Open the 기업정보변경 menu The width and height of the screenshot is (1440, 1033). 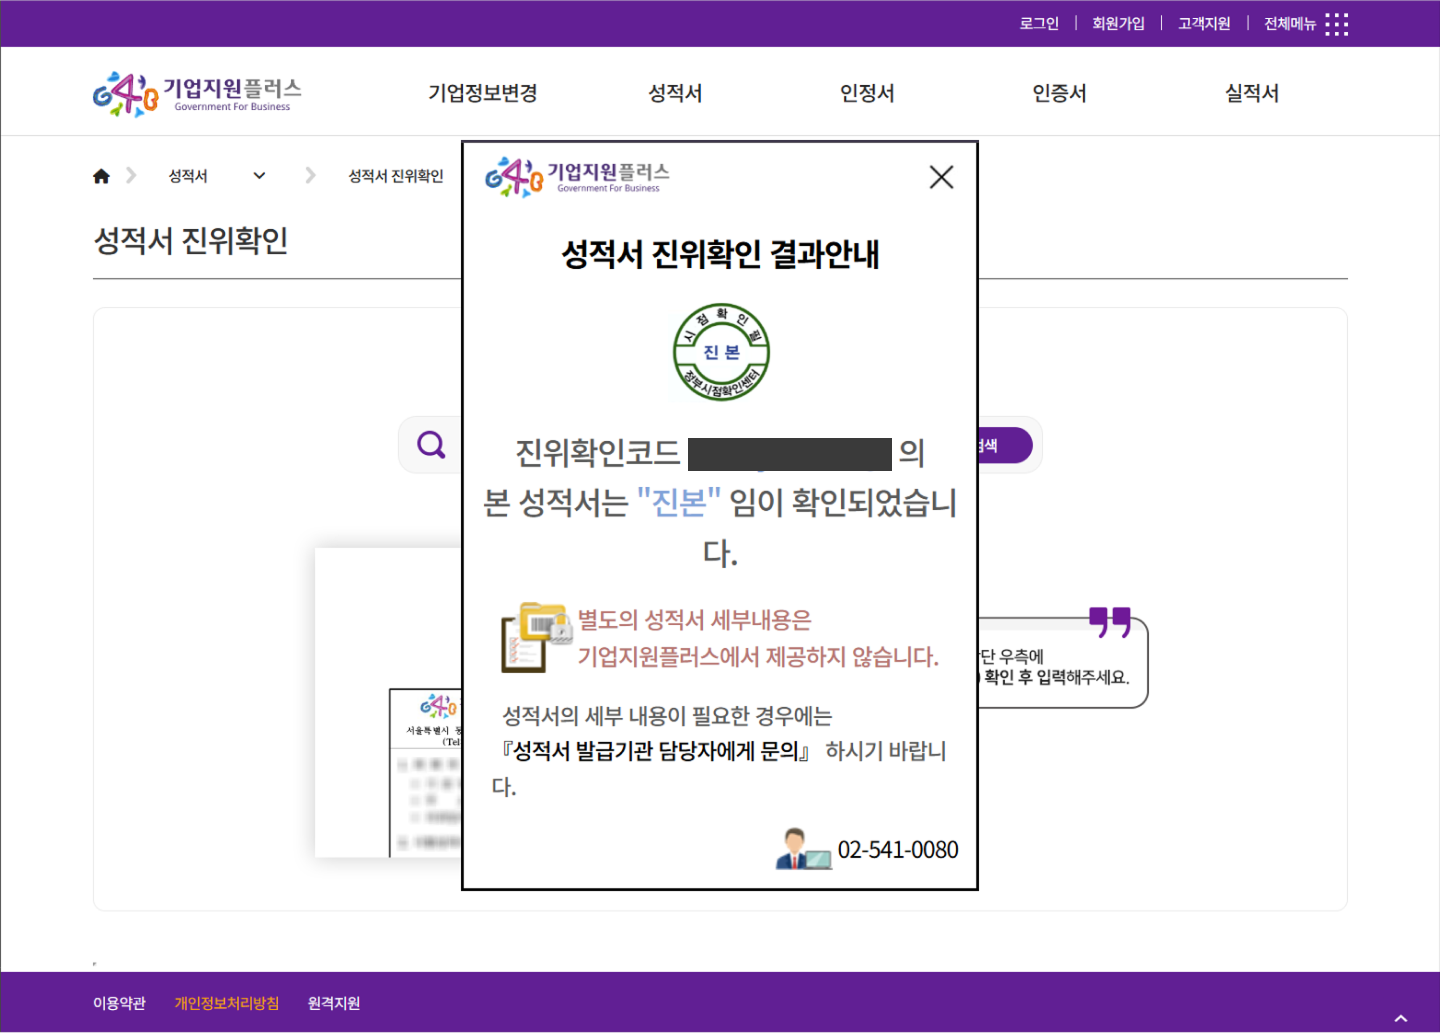click(x=483, y=93)
